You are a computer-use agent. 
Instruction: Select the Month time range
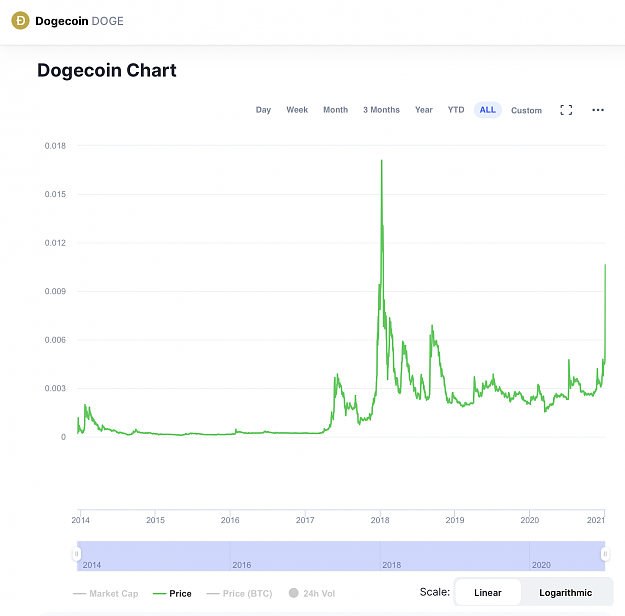(x=335, y=110)
